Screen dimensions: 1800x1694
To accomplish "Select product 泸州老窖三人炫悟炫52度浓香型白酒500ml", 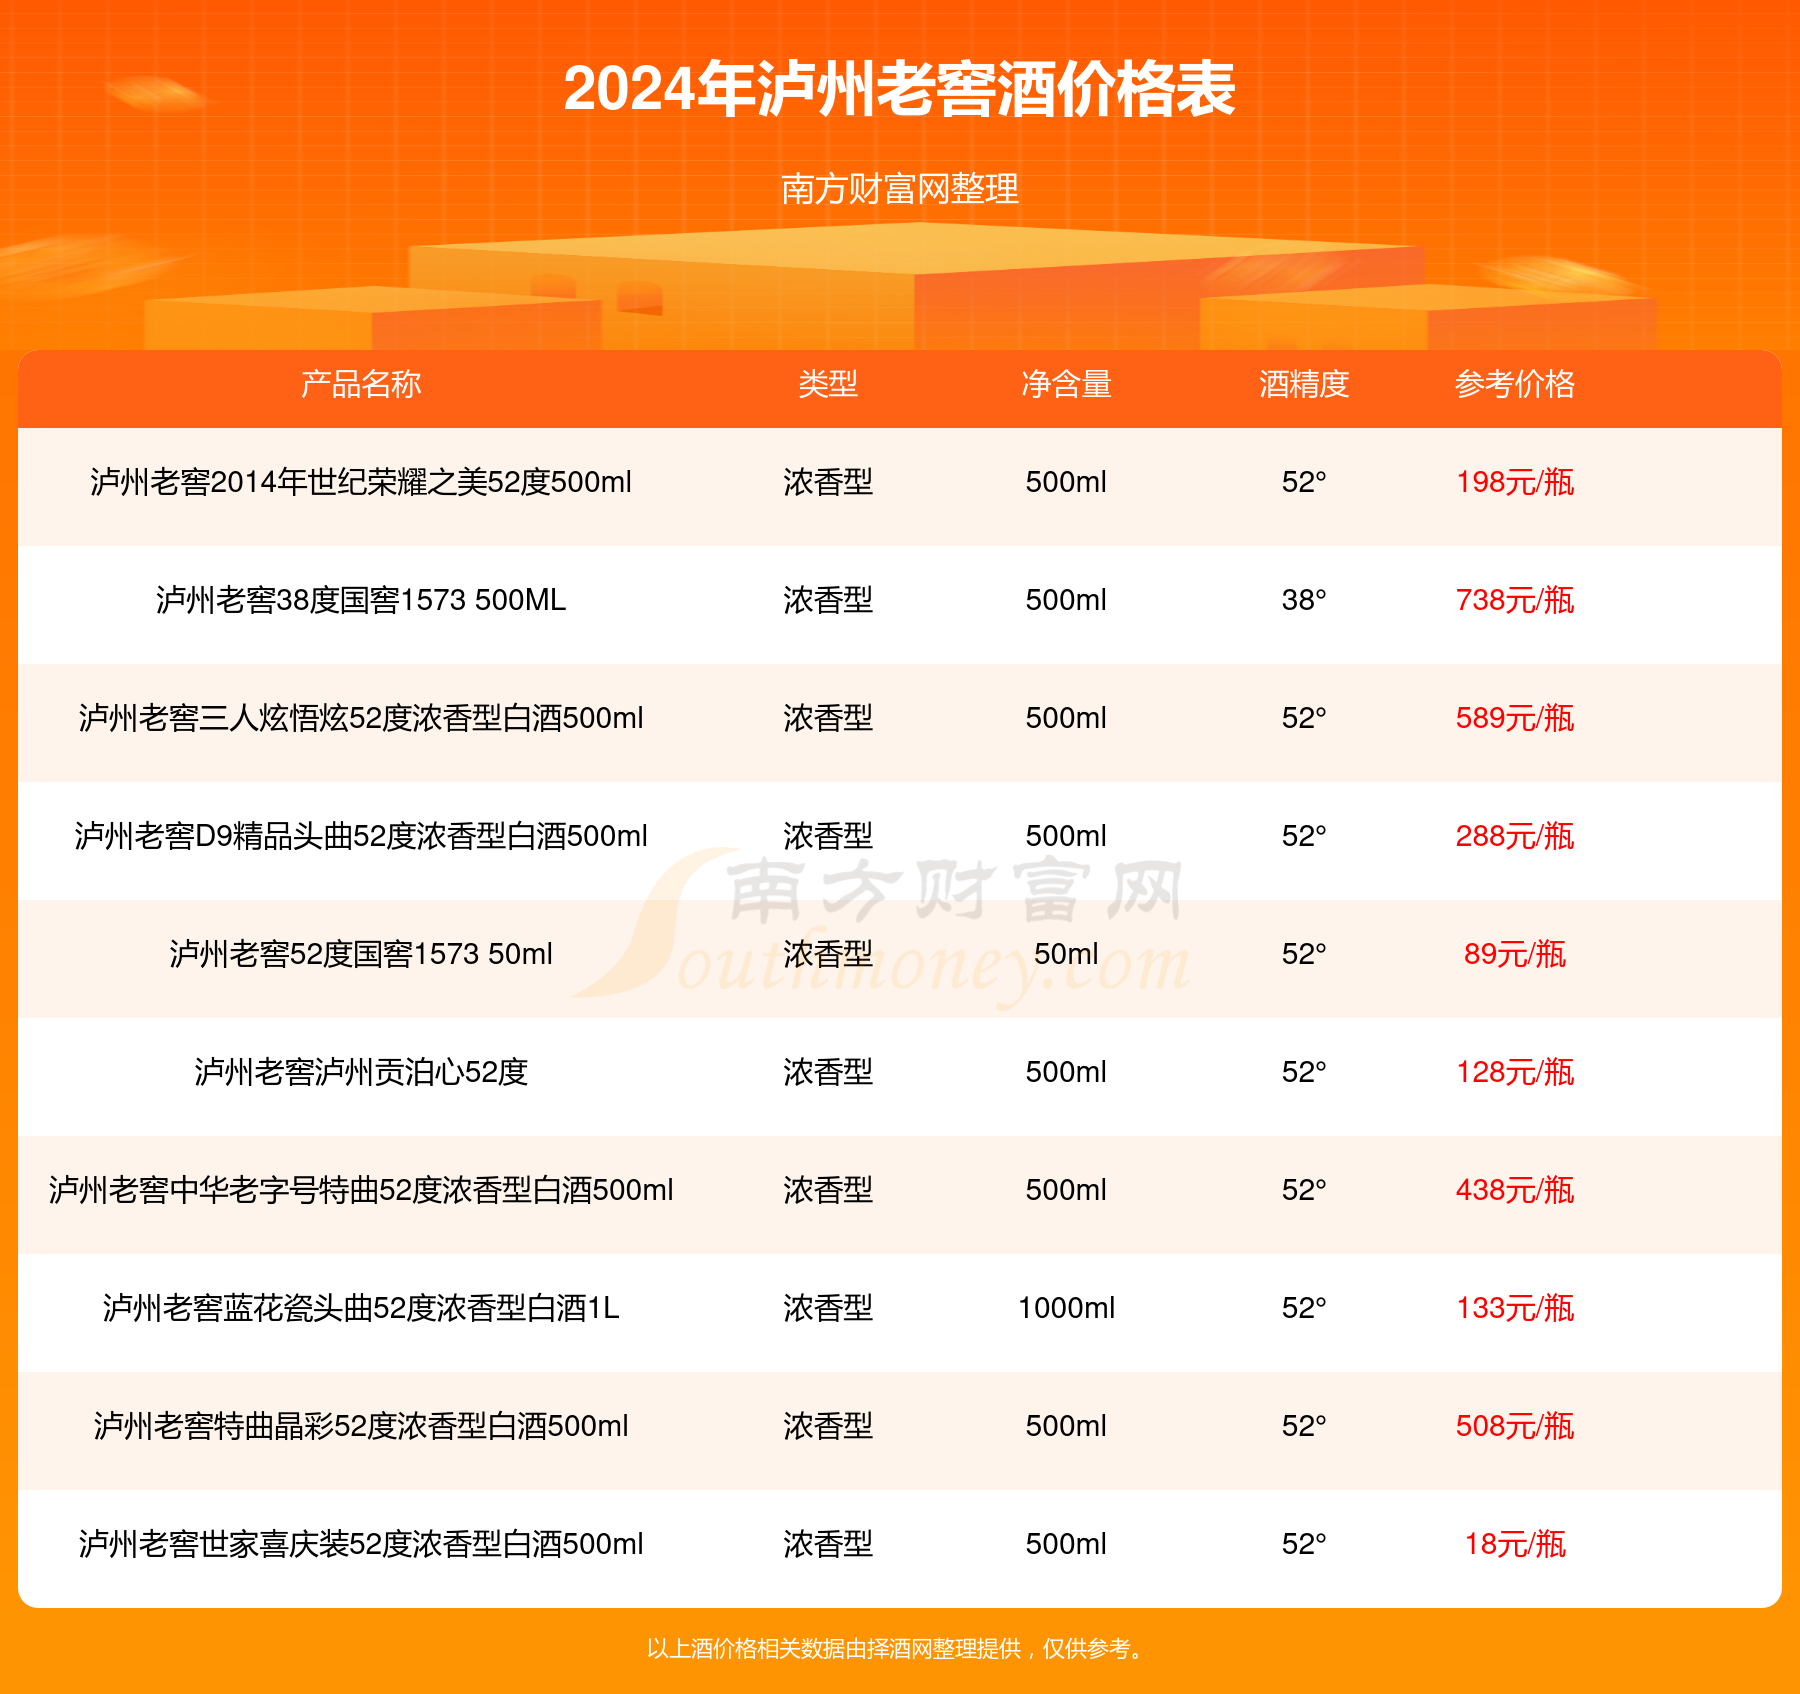I will pos(361,718).
